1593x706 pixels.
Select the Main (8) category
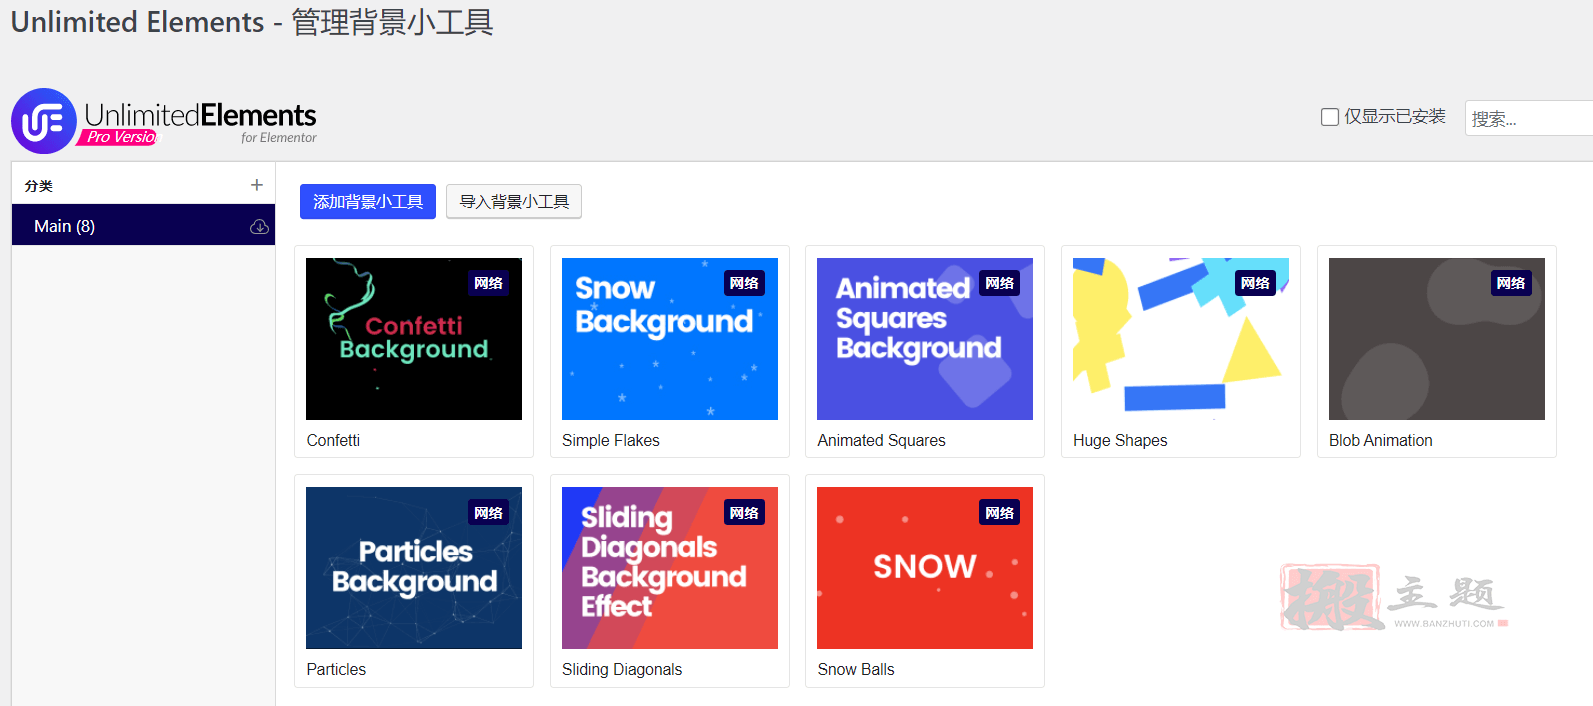[x=143, y=226]
